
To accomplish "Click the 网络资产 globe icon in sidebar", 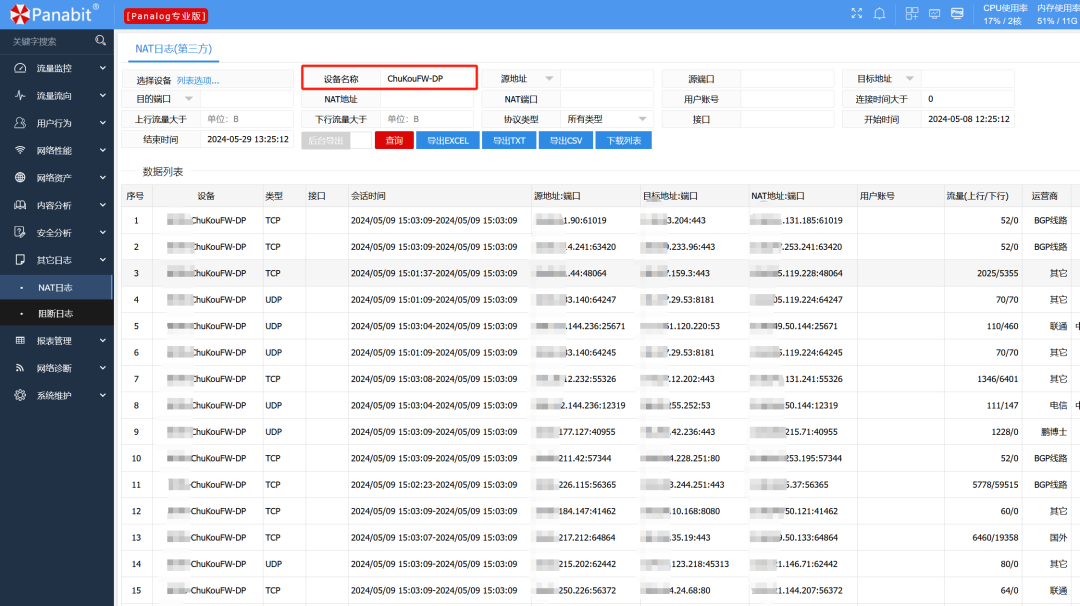I will point(20,178).
